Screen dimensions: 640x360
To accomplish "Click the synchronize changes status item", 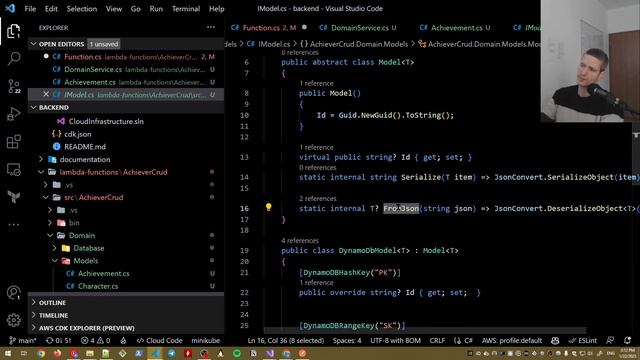I will click(58, 340).
